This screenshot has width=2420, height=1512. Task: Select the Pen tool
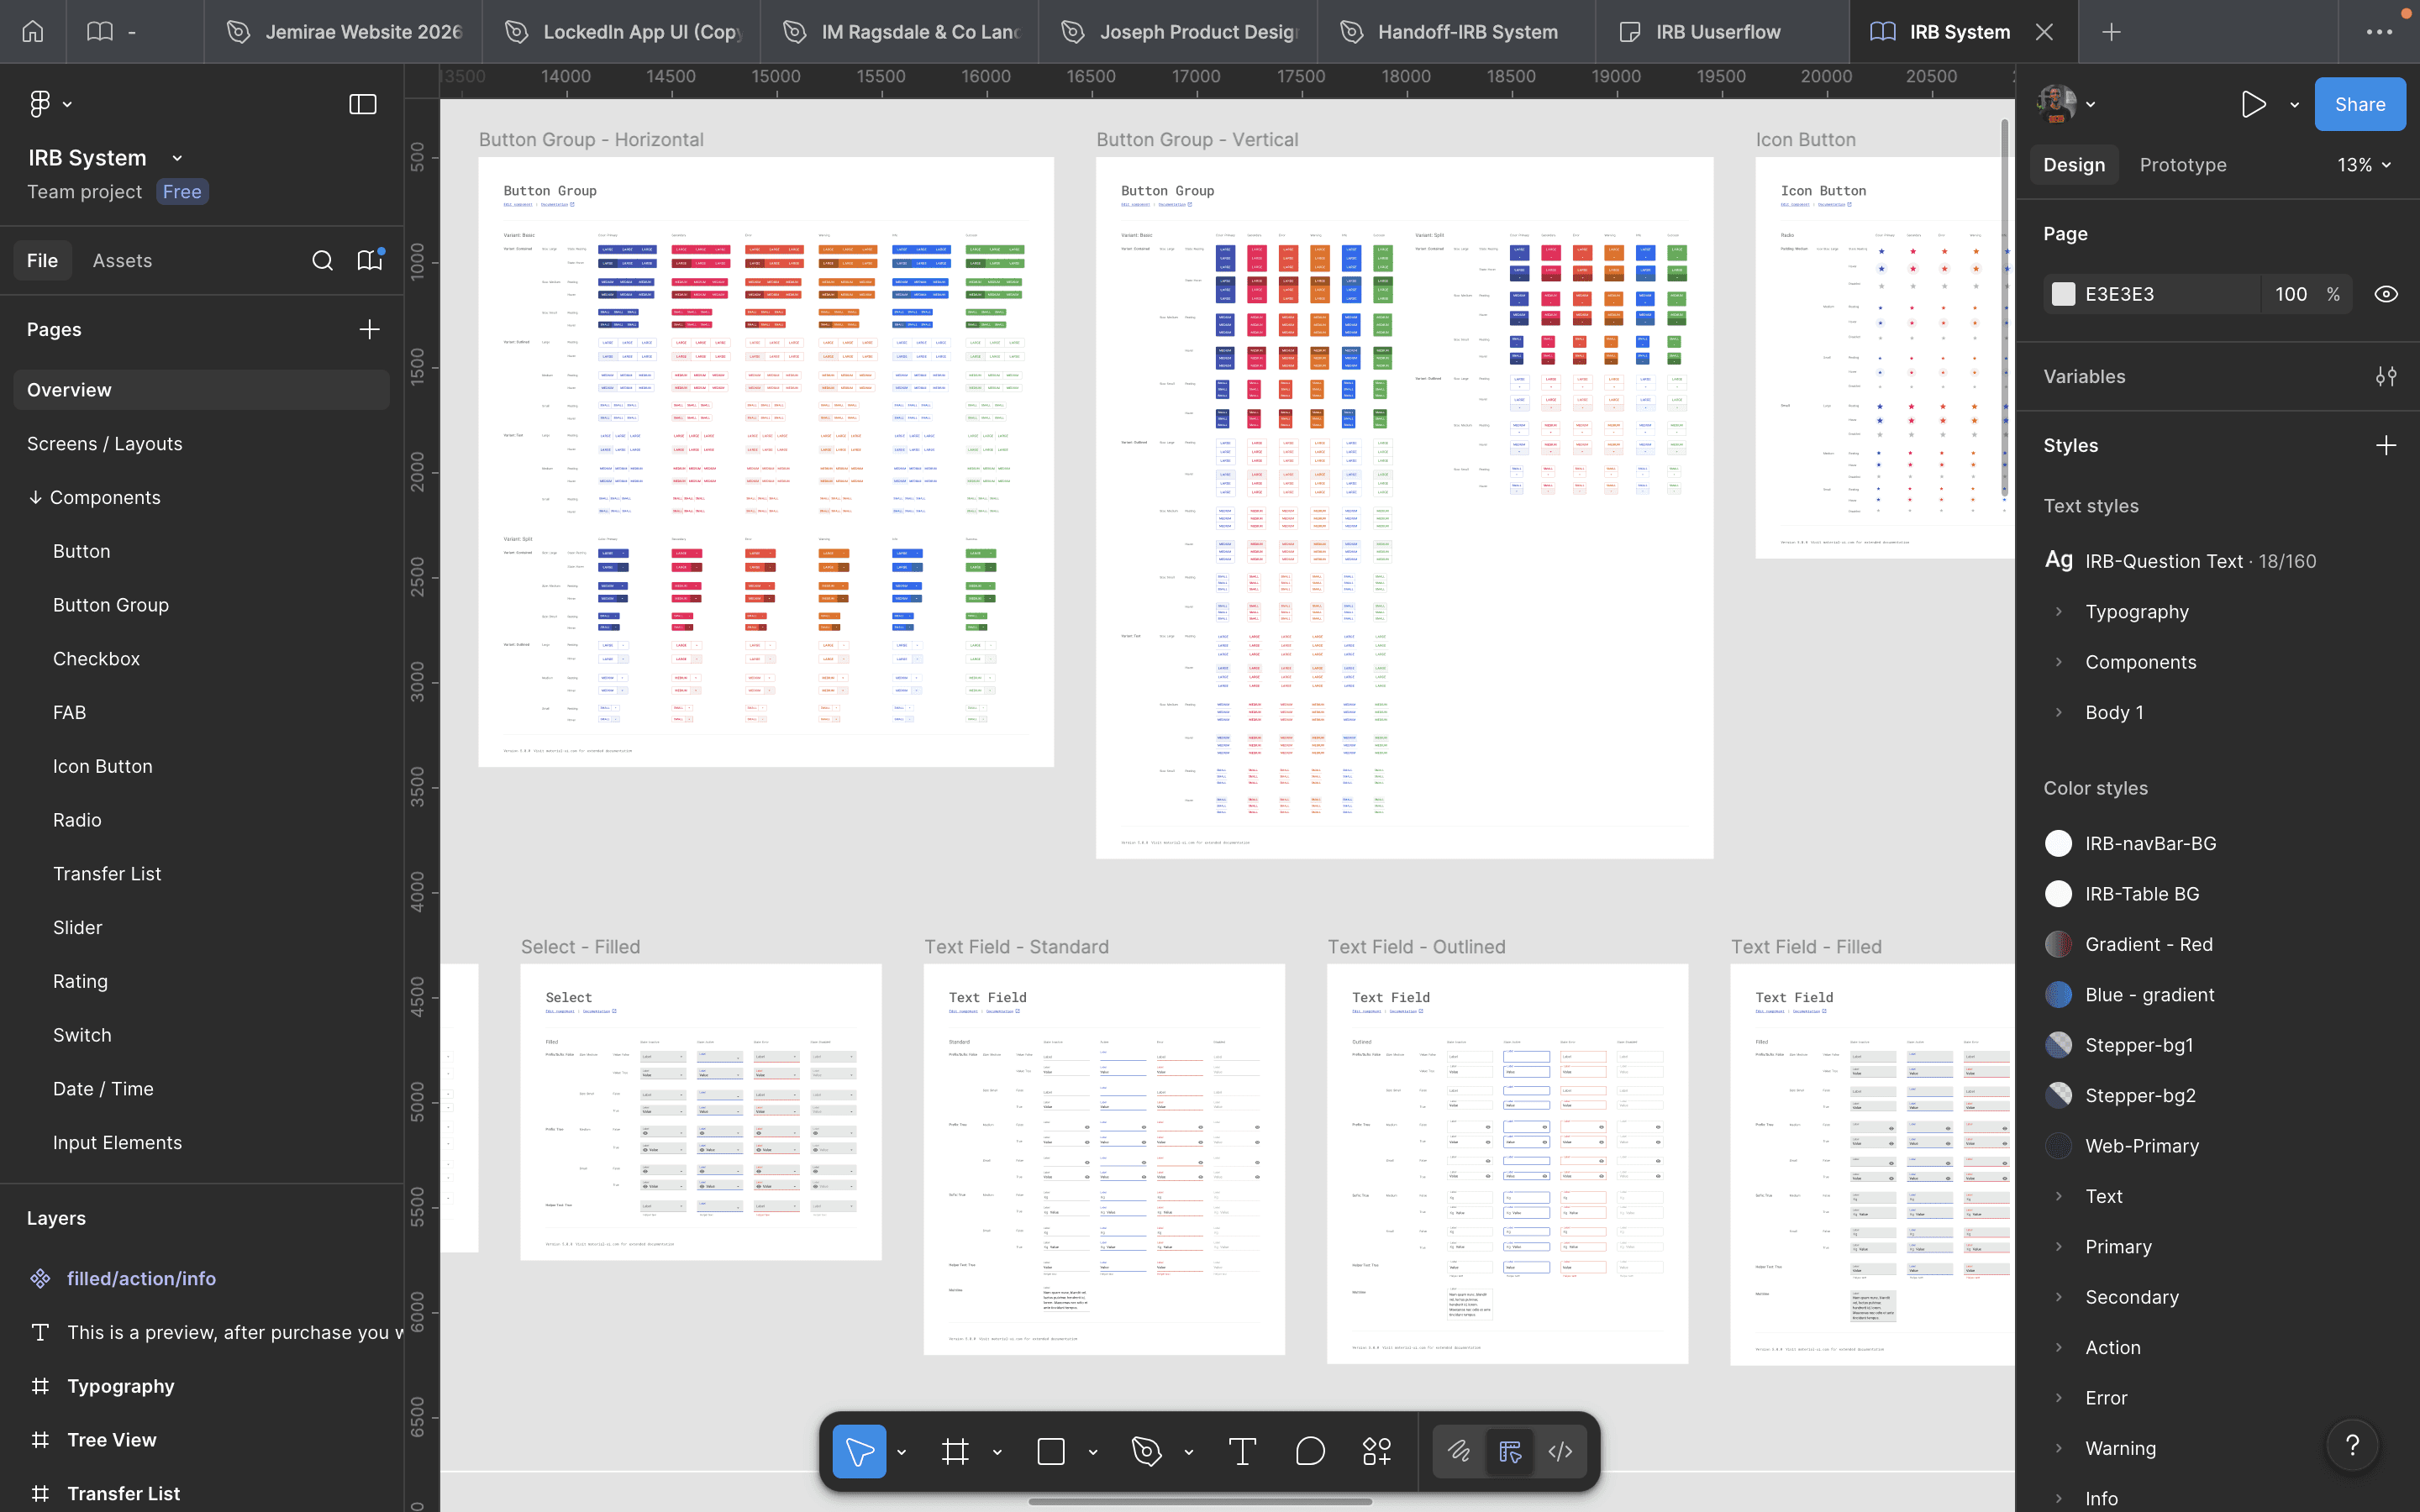[x=1146, y=1451]
